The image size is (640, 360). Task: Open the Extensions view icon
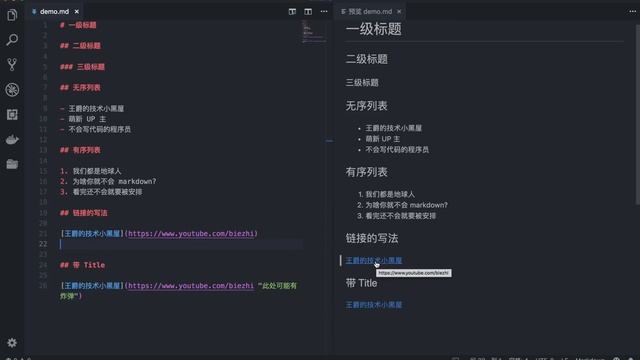[x=12, y=115]
